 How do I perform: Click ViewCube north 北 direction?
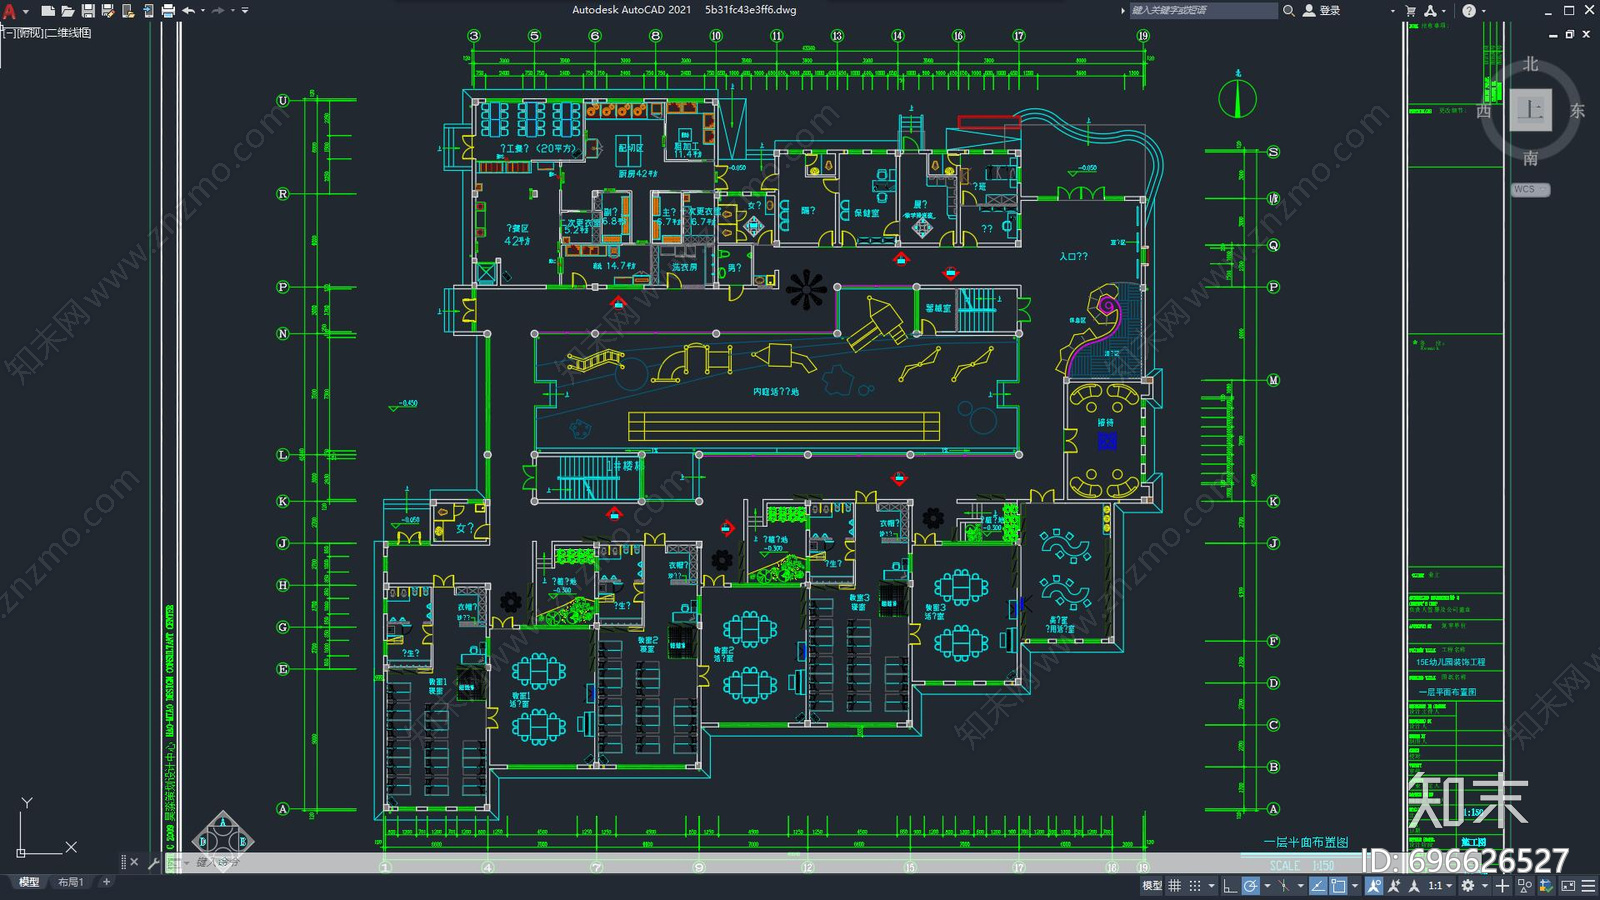click(1530, 65)
